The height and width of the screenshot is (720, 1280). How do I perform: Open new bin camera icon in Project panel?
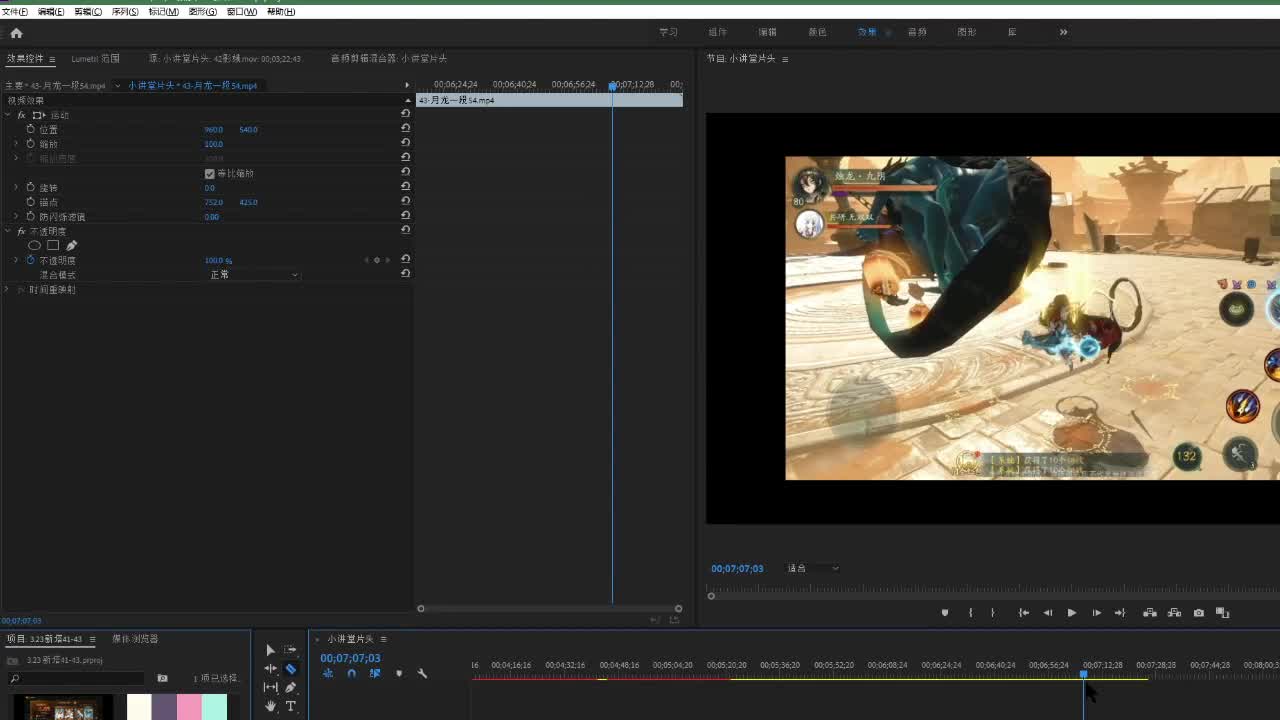(162, 678)
